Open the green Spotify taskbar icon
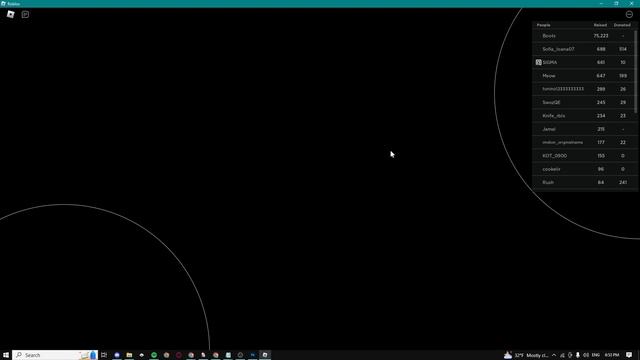Screen dimensions: 640x360 154,355
